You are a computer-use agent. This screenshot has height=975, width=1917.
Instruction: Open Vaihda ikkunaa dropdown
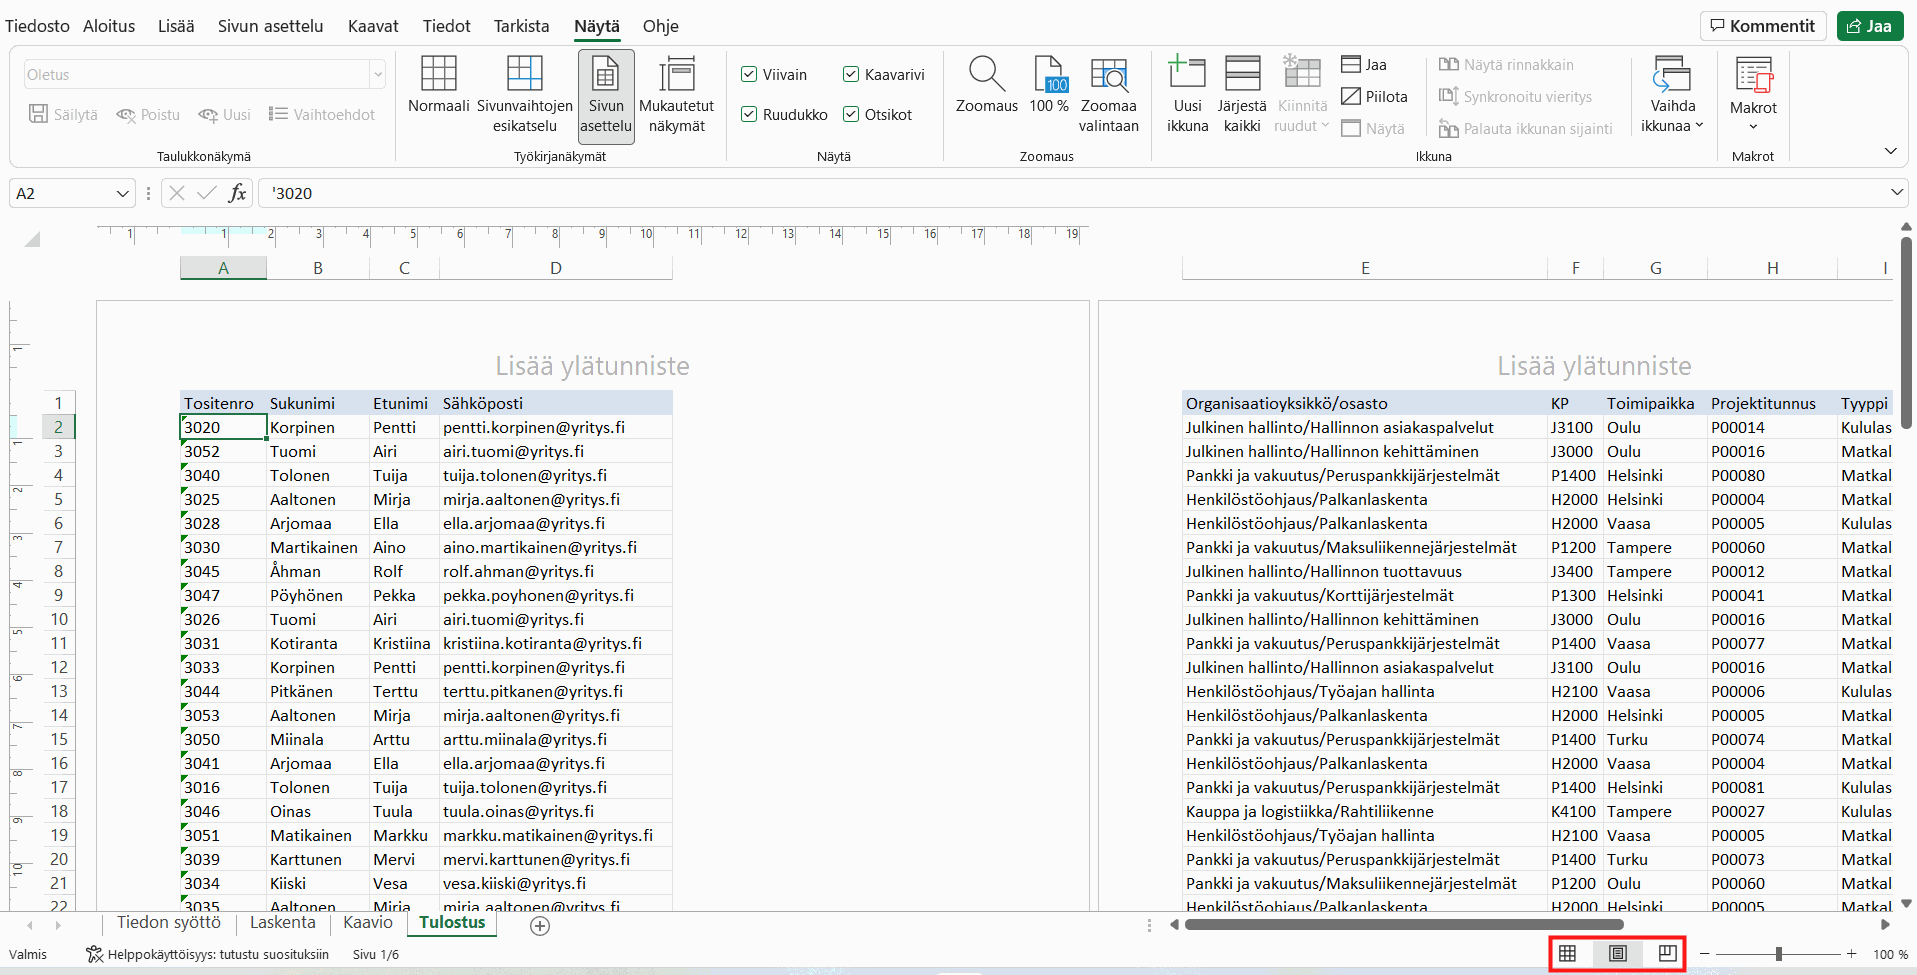pos(1672,96)
